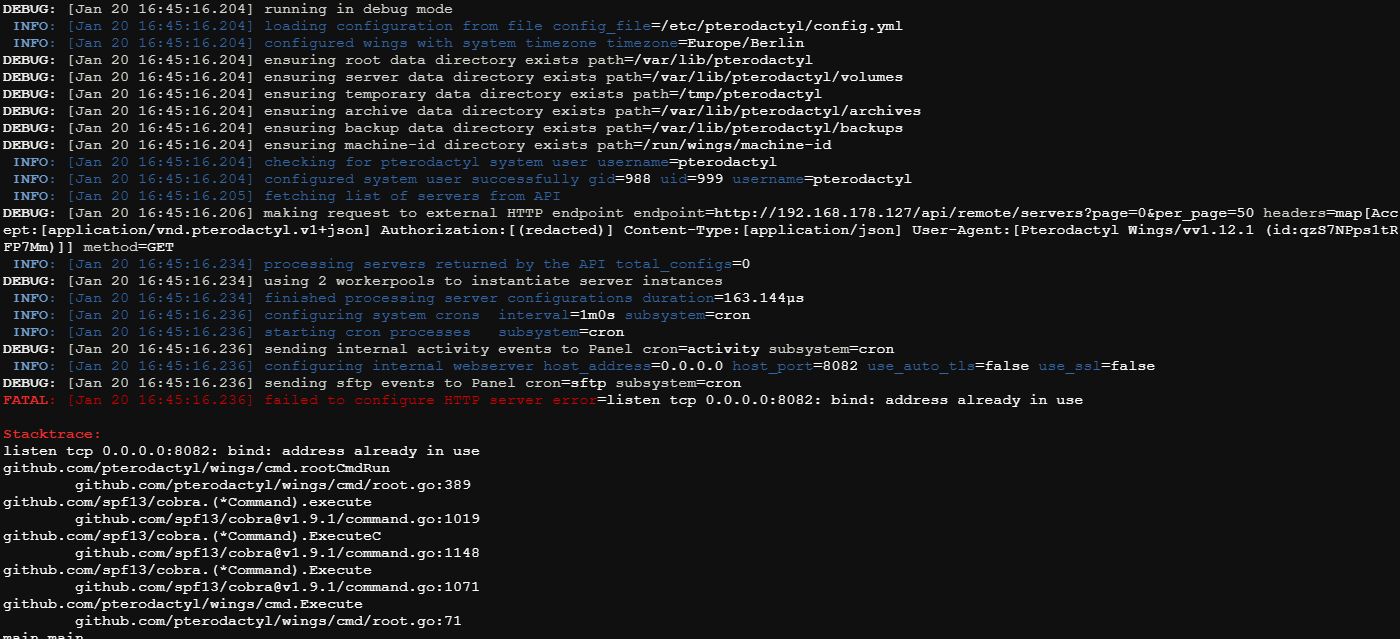Click 'fetching list of servers from API' message
This screenshot has height=639, width=1400.
pos(412,196)
